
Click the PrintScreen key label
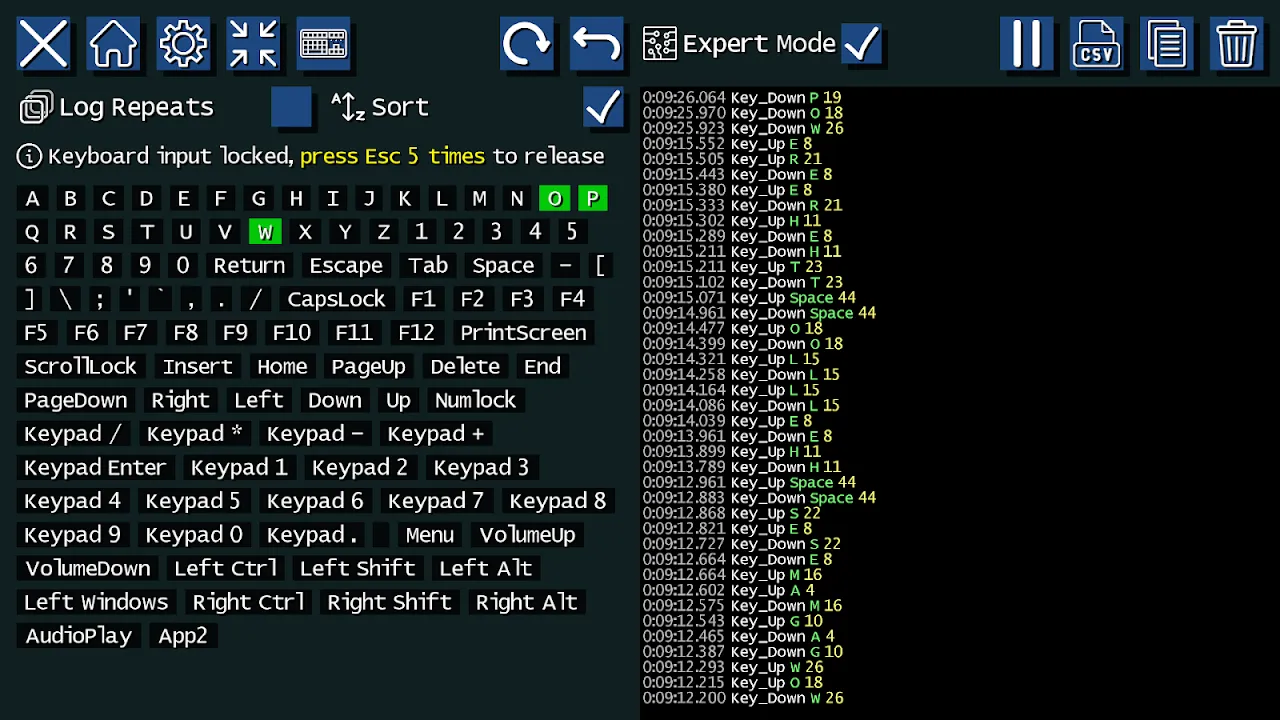(523, 332)
